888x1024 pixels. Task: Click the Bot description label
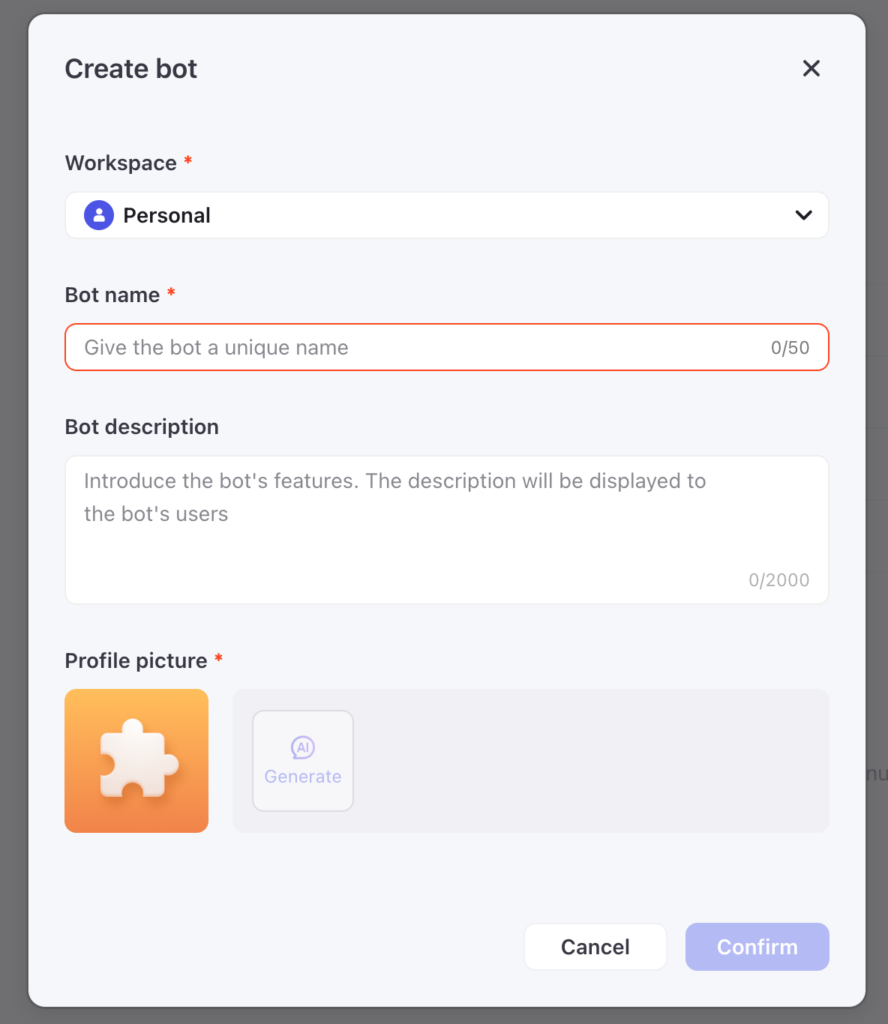click(142, 426)
